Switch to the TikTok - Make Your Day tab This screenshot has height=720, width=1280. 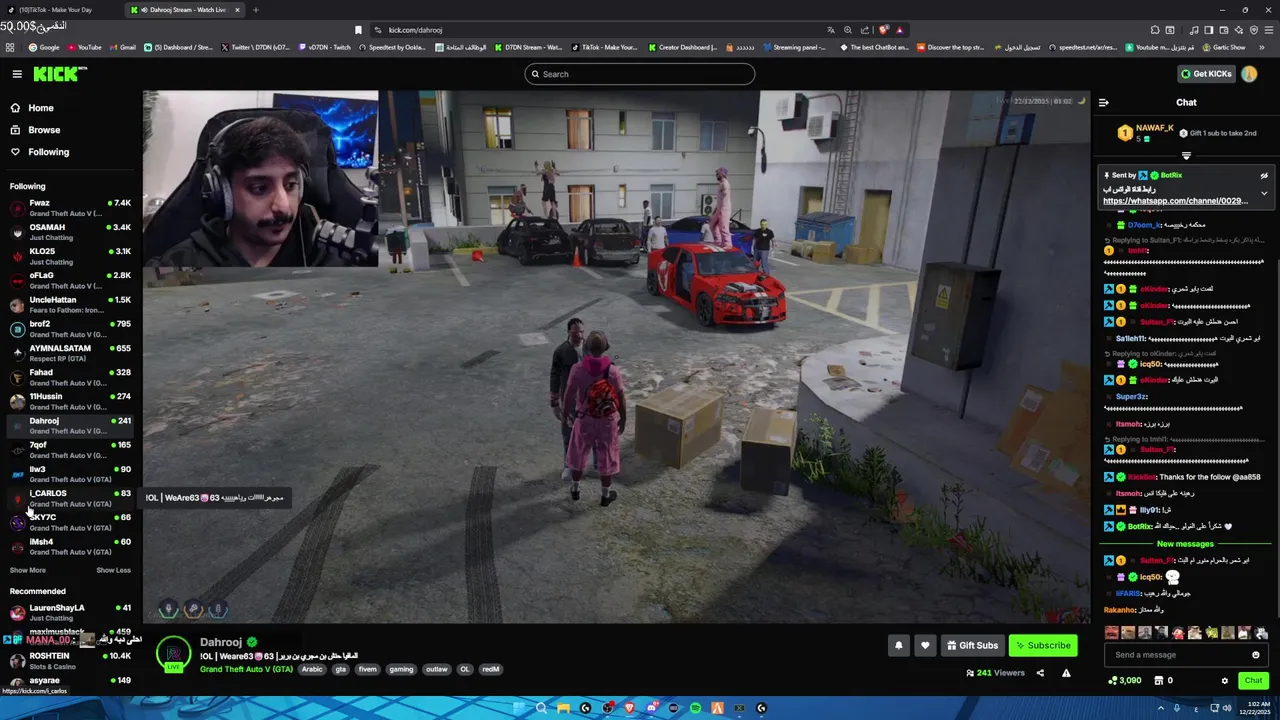click(x=60, y=10)
